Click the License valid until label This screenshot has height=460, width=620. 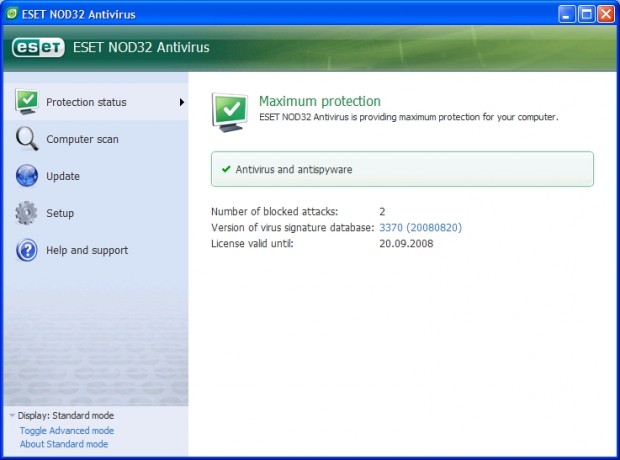252,243
